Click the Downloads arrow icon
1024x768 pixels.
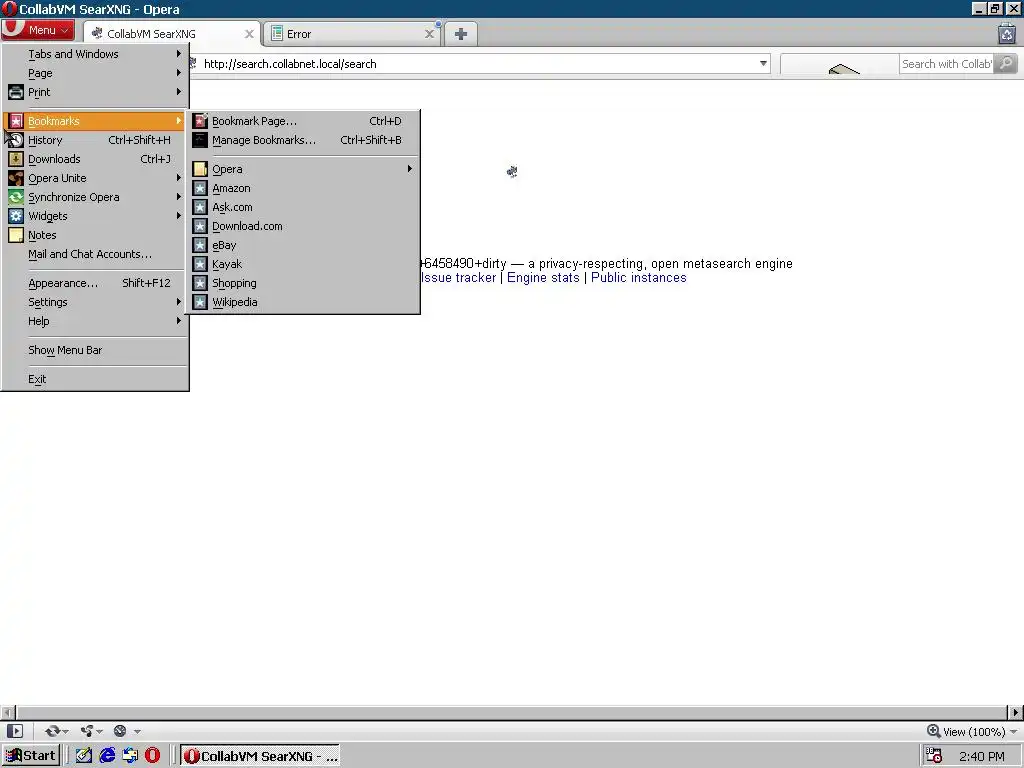coord(16,159)
